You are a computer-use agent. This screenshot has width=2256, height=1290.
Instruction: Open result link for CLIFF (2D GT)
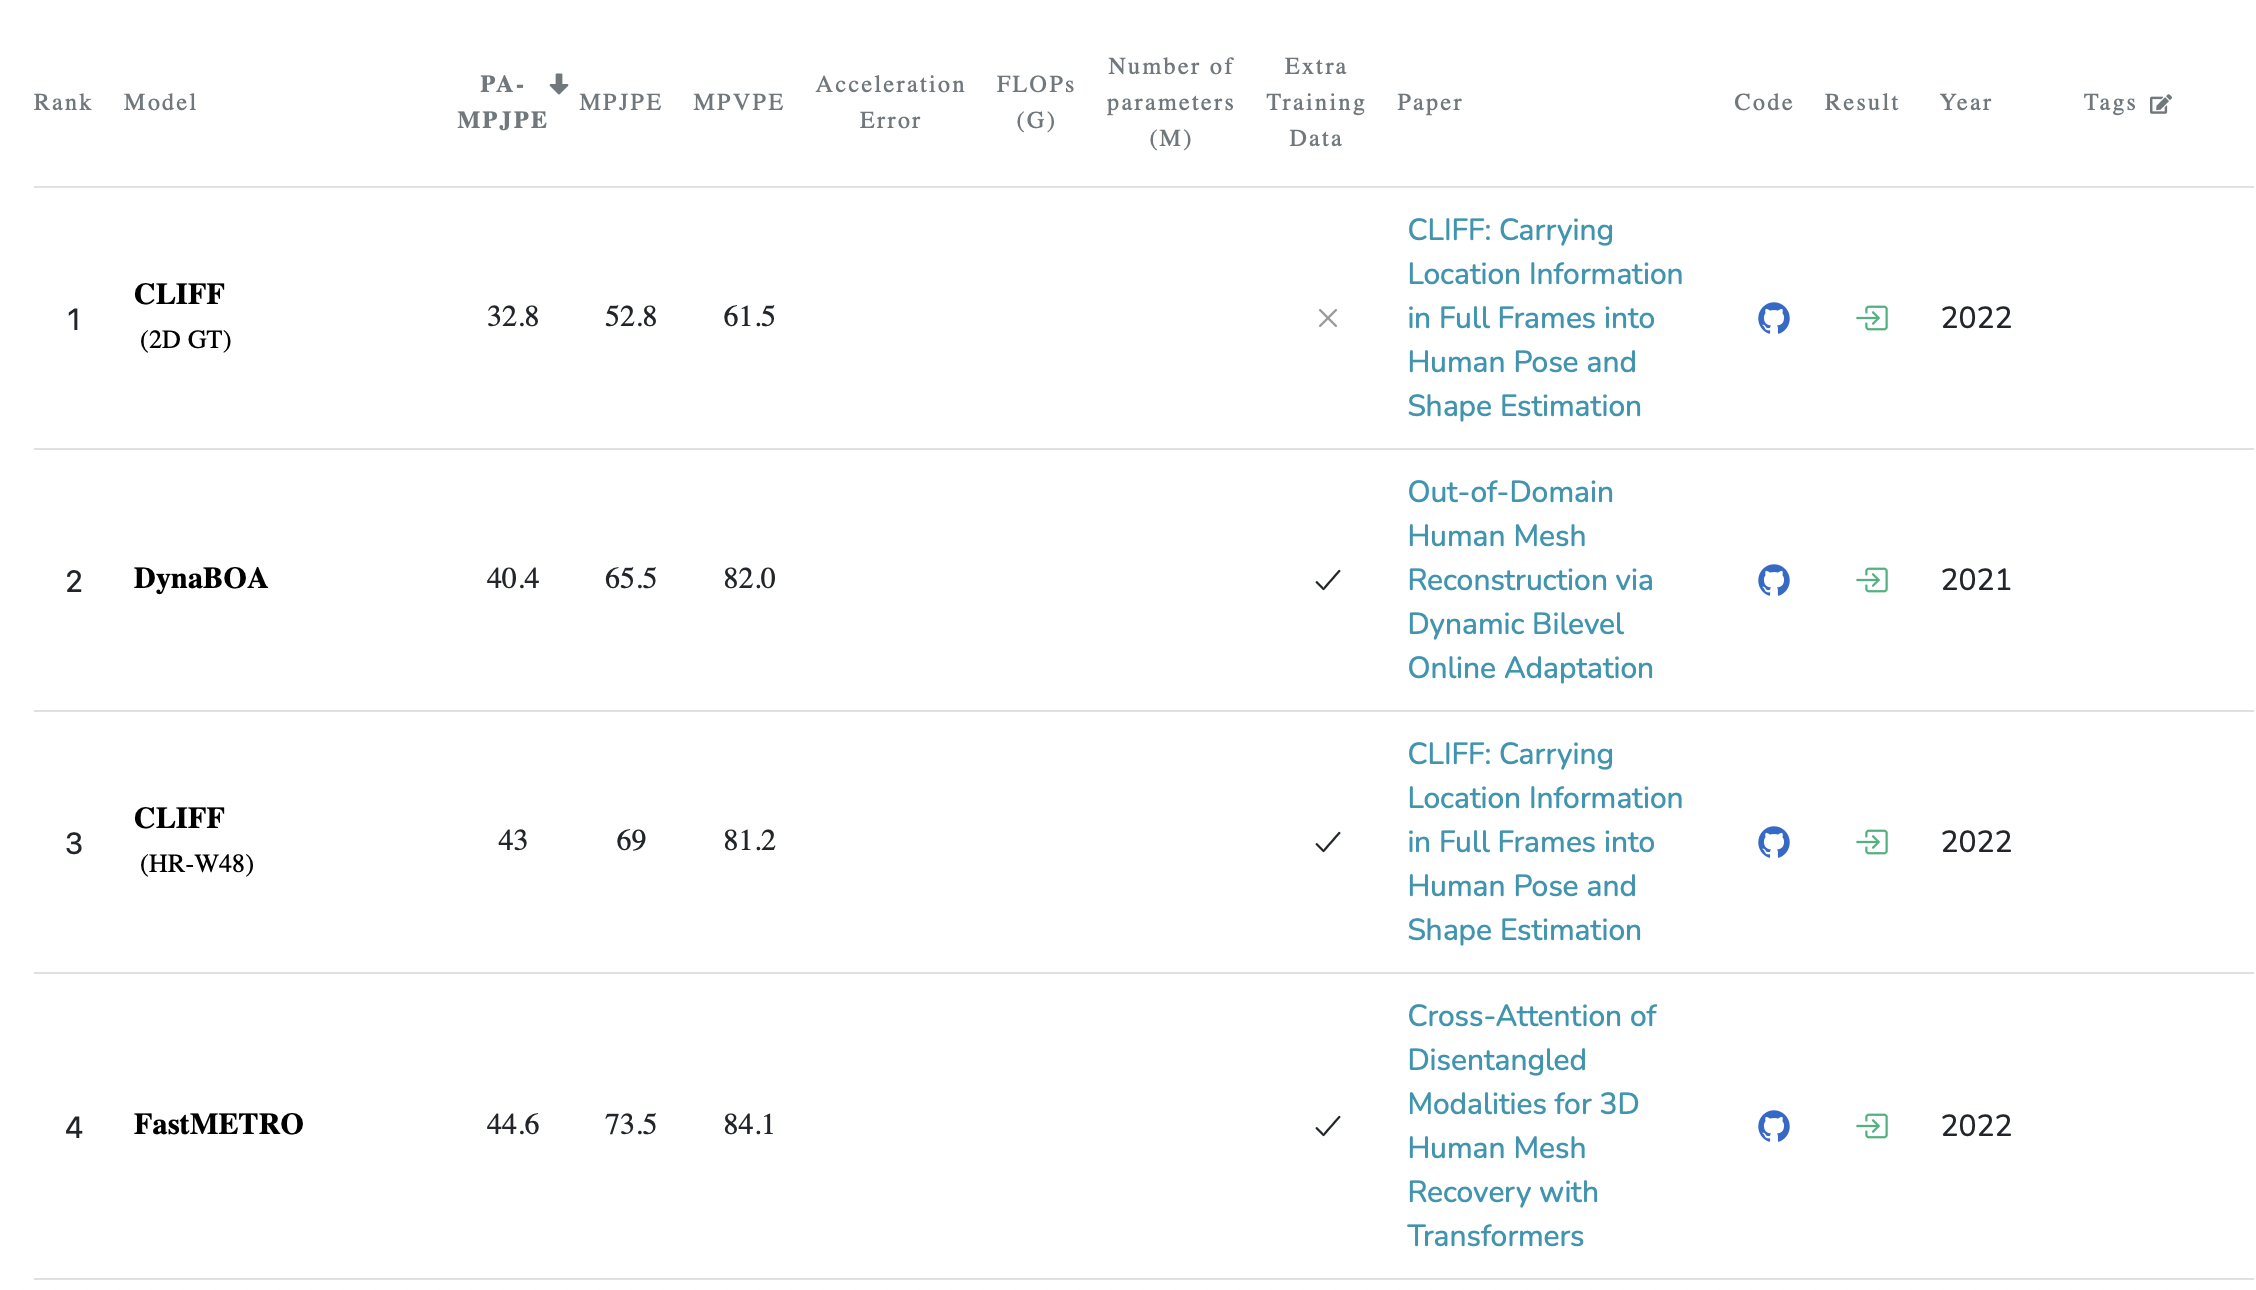tap(1871, 318)
